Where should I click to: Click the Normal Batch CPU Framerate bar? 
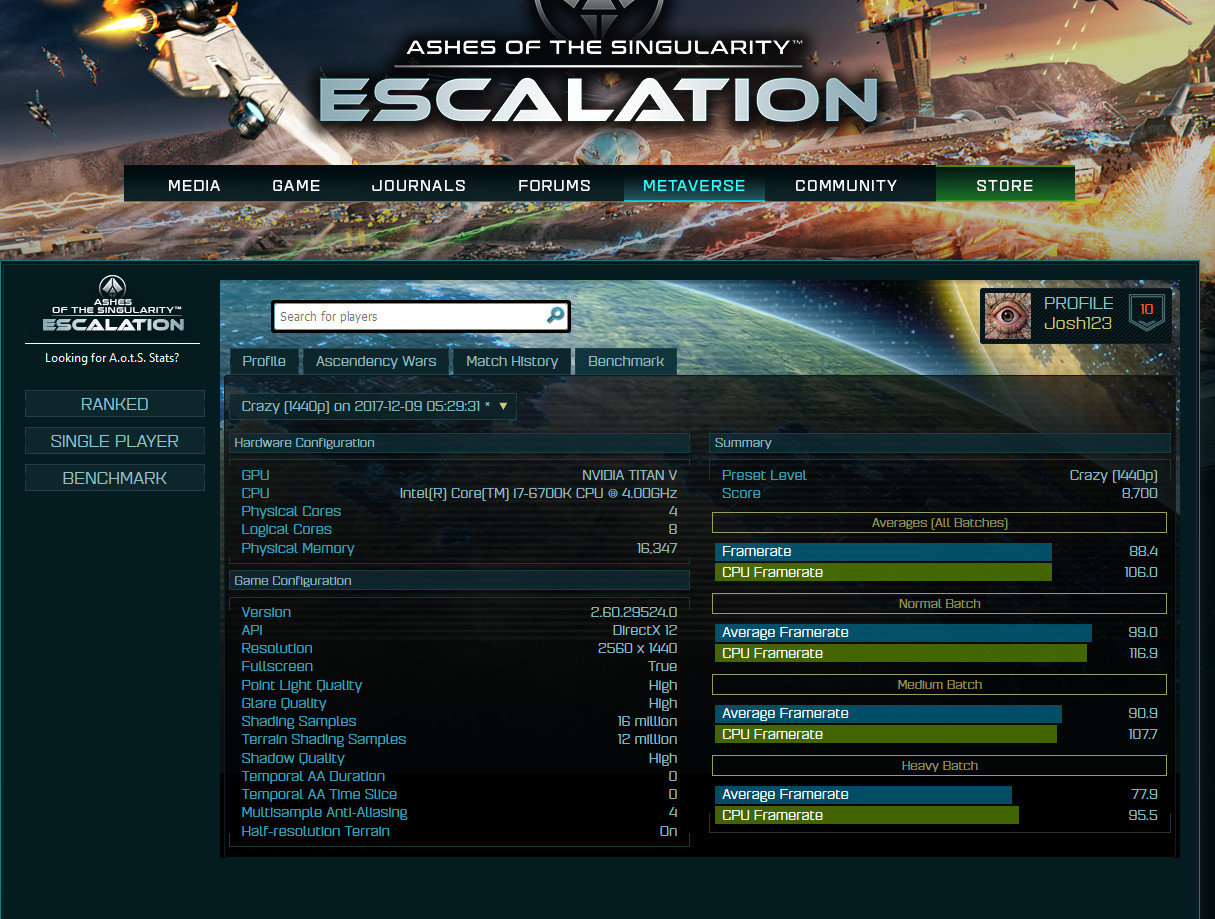pos(901,653)
